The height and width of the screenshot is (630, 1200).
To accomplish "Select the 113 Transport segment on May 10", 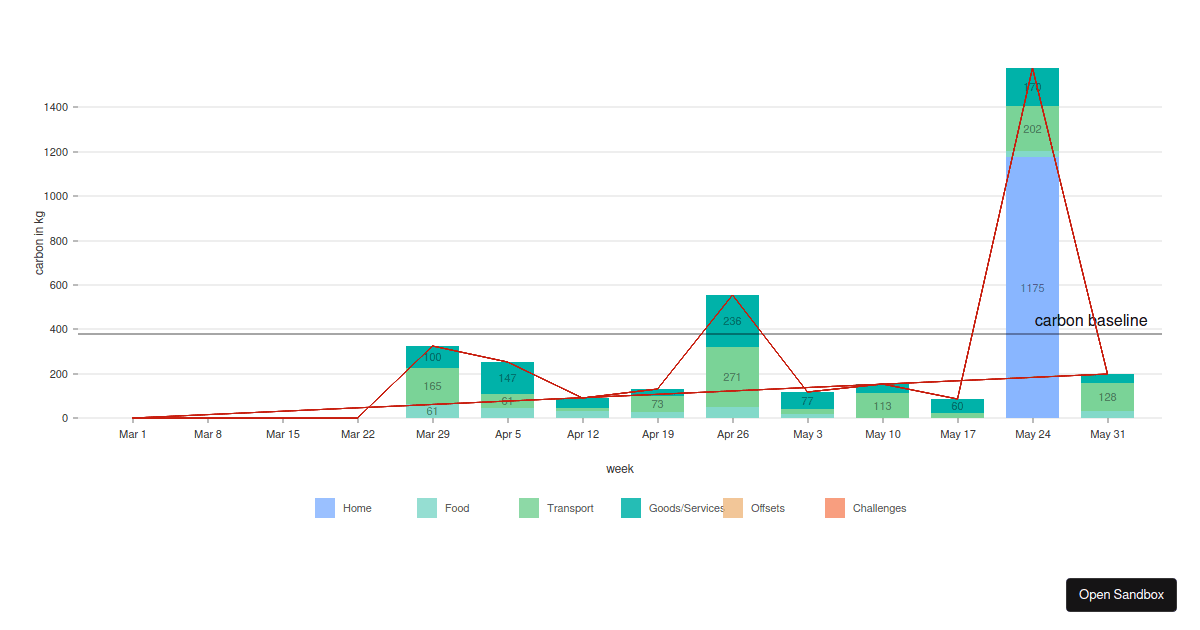I will click(x=882, y=405).
